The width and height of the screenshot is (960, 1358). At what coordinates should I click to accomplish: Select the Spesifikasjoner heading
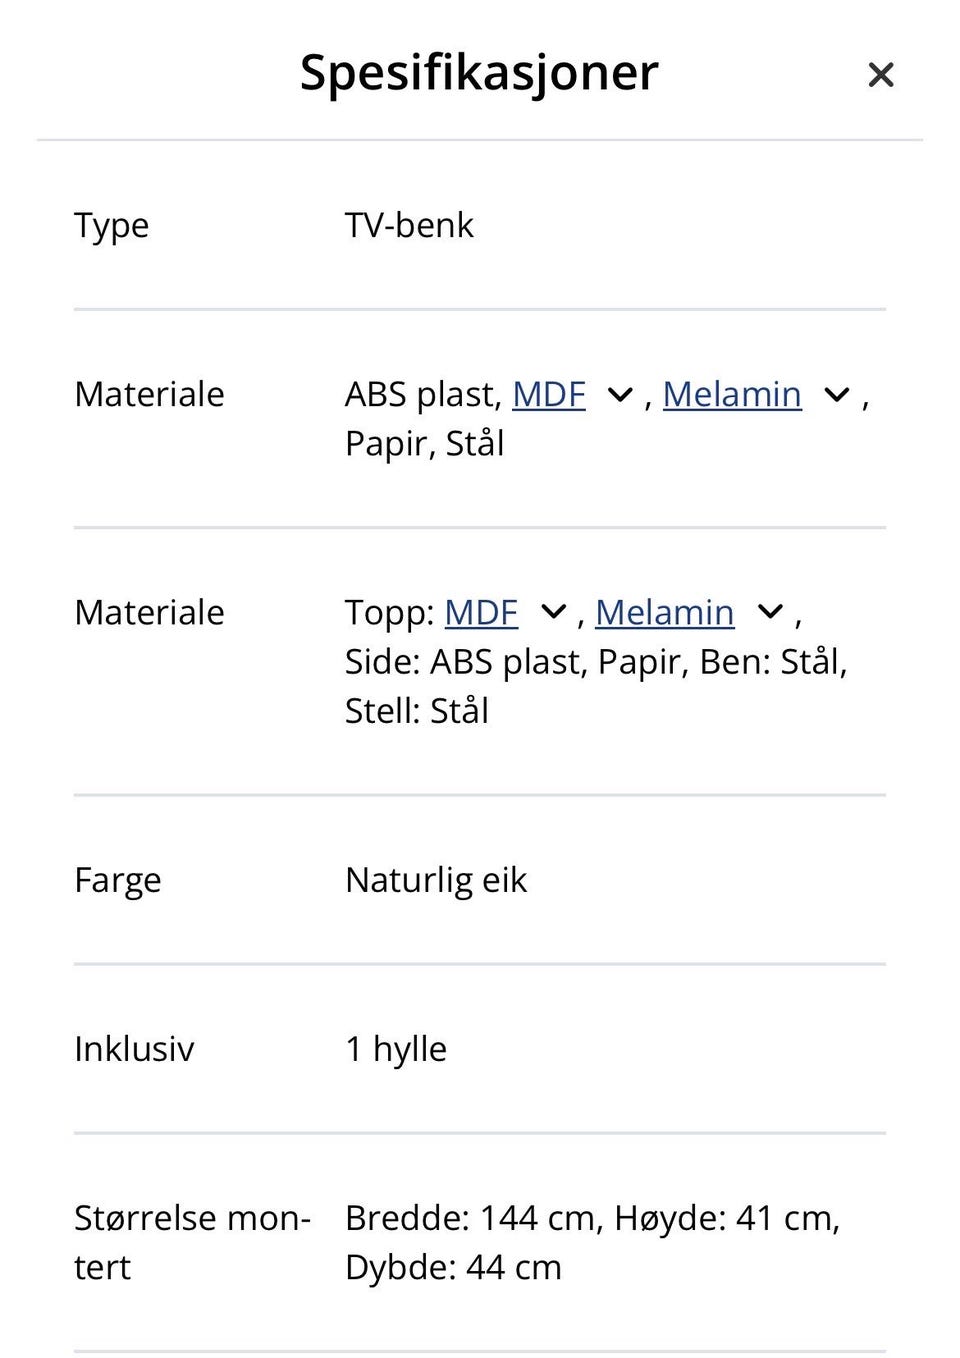coord(479,72)
